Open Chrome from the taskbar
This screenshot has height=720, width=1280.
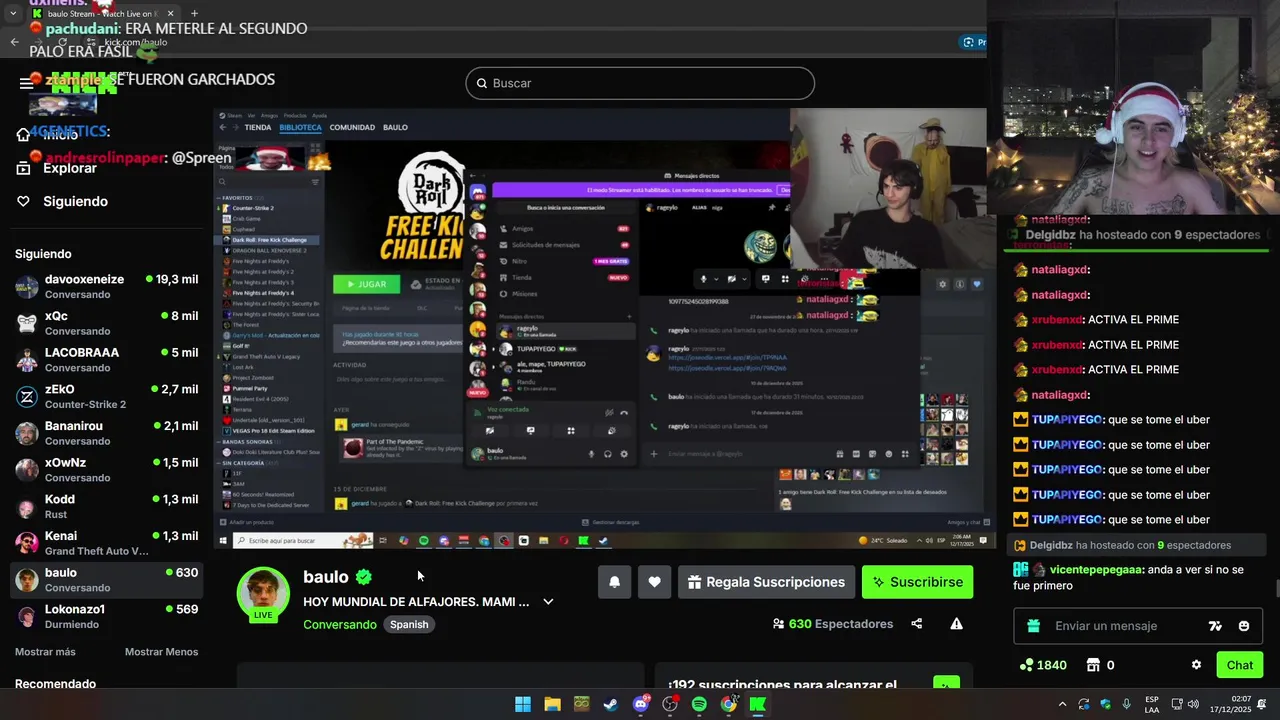[729, 704]
